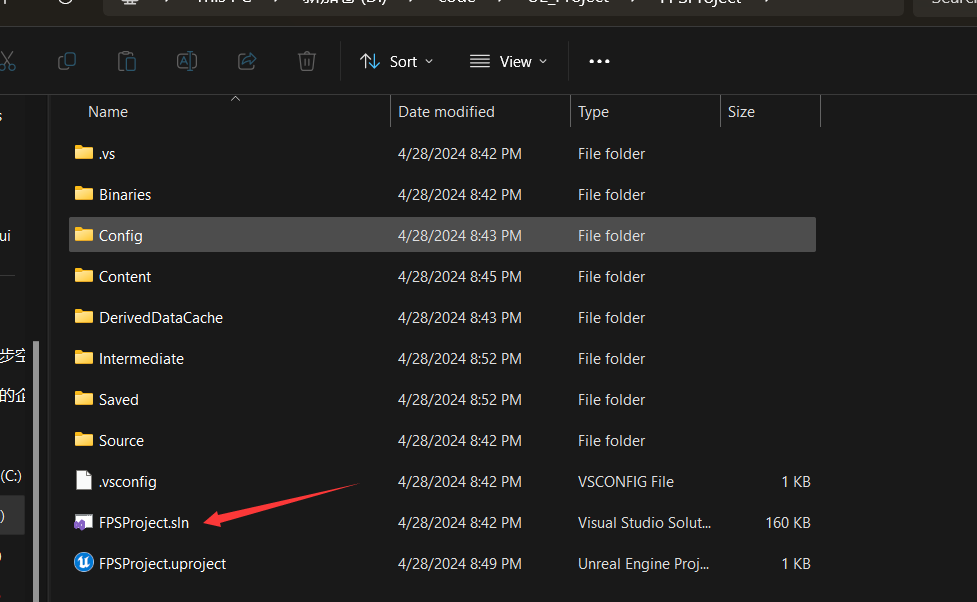Select the FPSProject.uproject Unreal Engine icon
977x602 pixels.
tap(84, 563)
